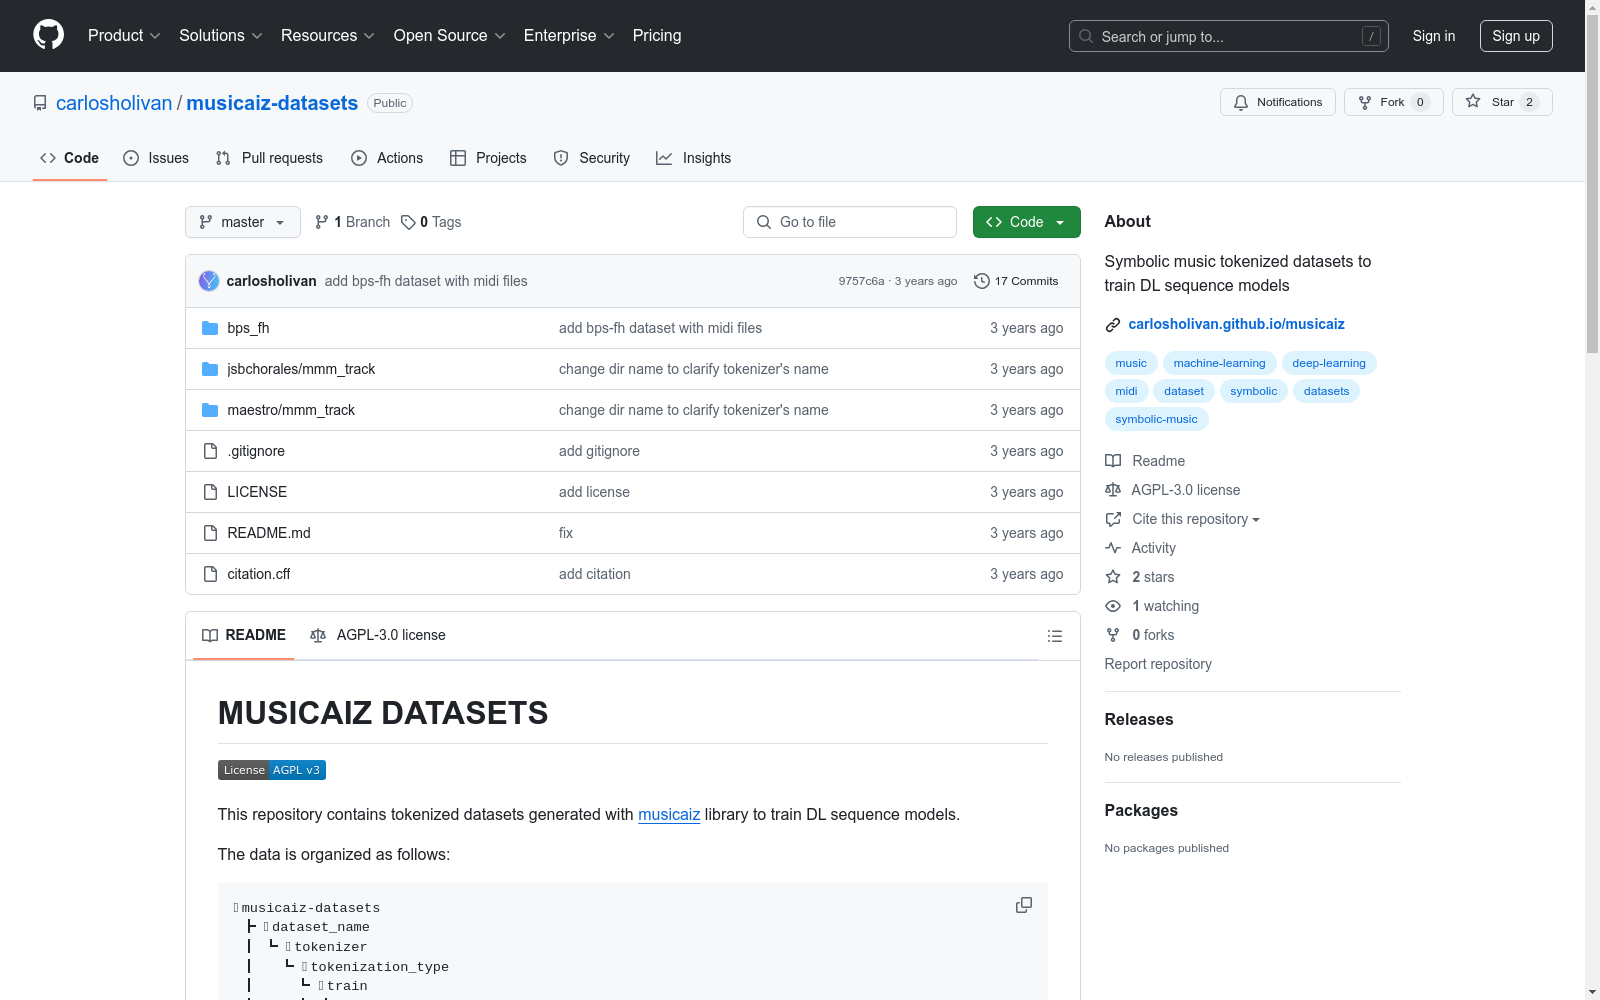This screenshot has height=1000, width=1600.
Task: Click the README.md file icon
Action: [210, 533]
